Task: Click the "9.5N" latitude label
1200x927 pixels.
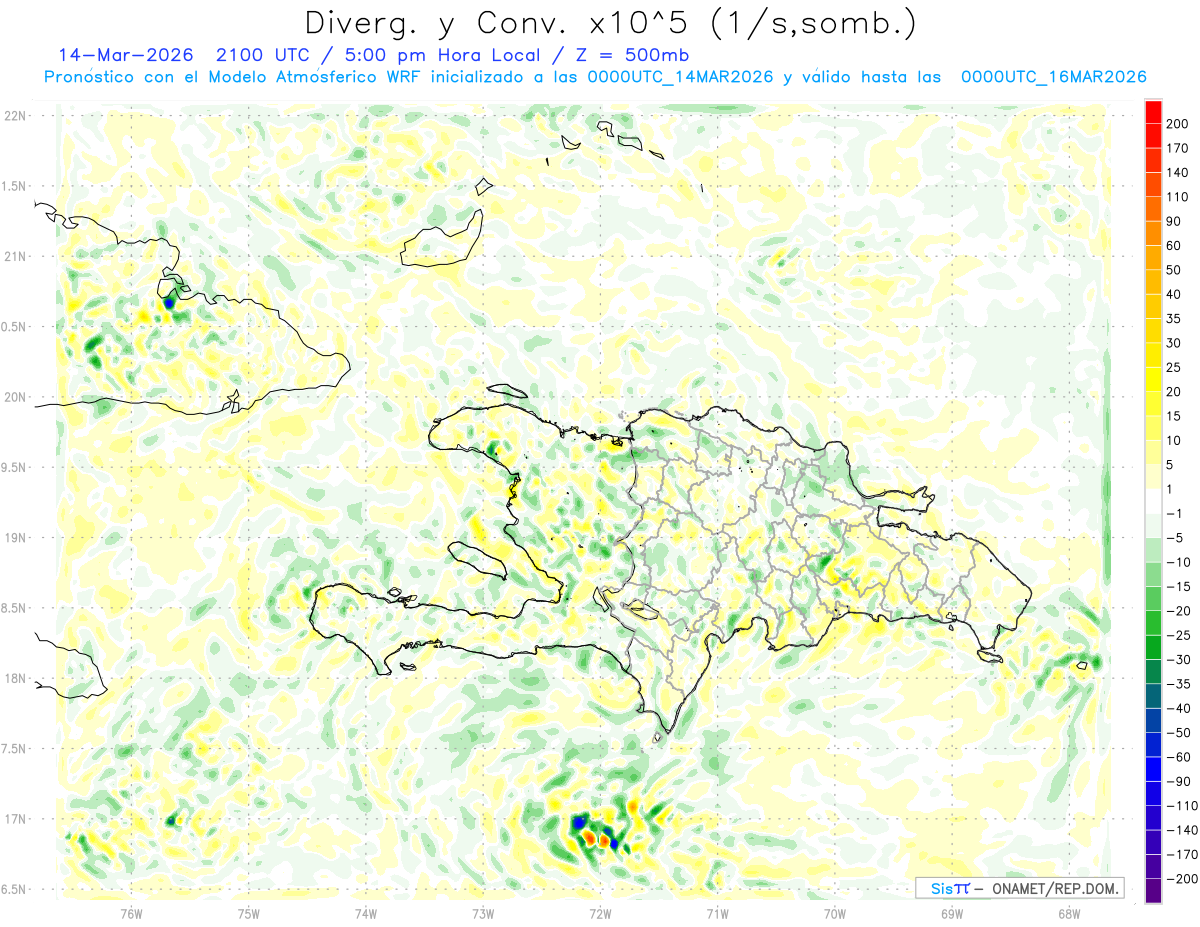Action: click(x=15, y=468)
